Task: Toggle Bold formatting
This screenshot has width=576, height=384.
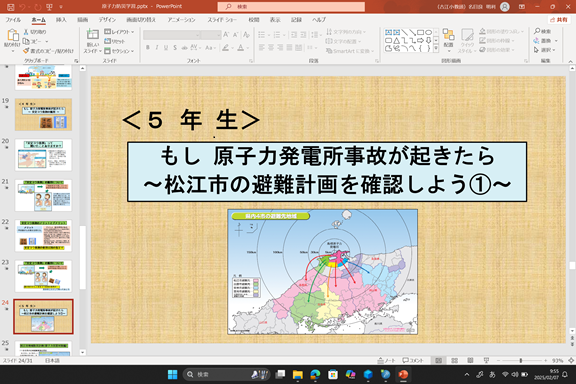Action: [x=148, y=48]
